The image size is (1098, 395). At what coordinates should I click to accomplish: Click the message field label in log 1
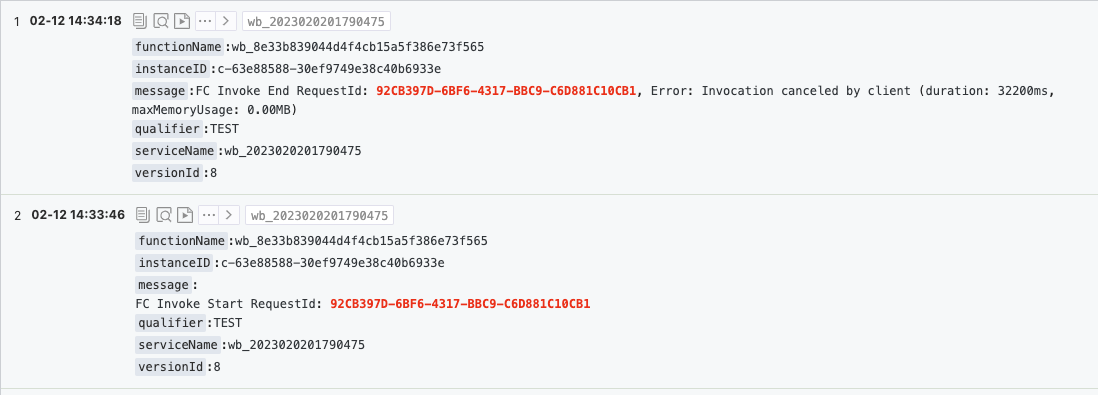(x=160, y=91)
